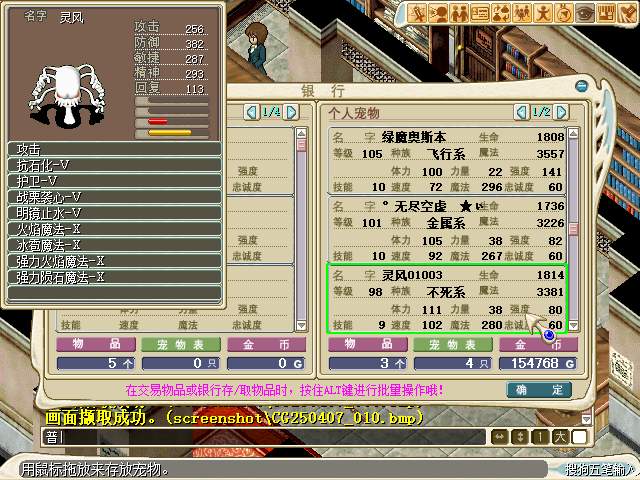Switch to bank-side 金币 tab

pos(266,345)
